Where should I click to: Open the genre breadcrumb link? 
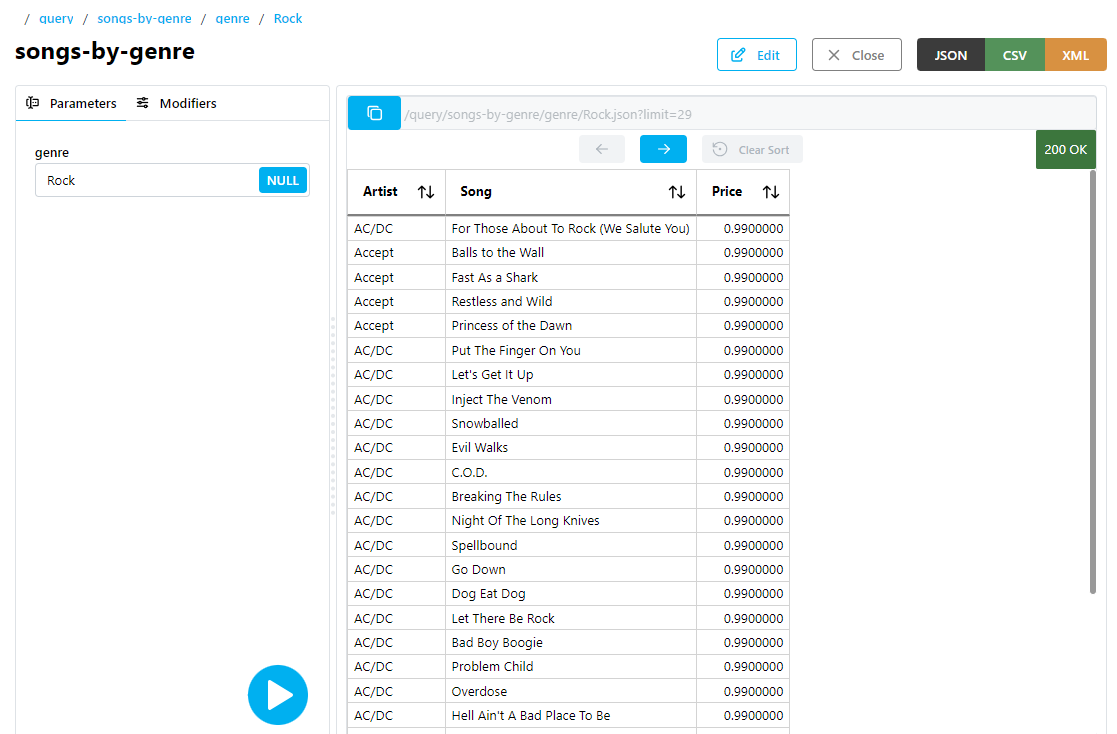[232, 19]
